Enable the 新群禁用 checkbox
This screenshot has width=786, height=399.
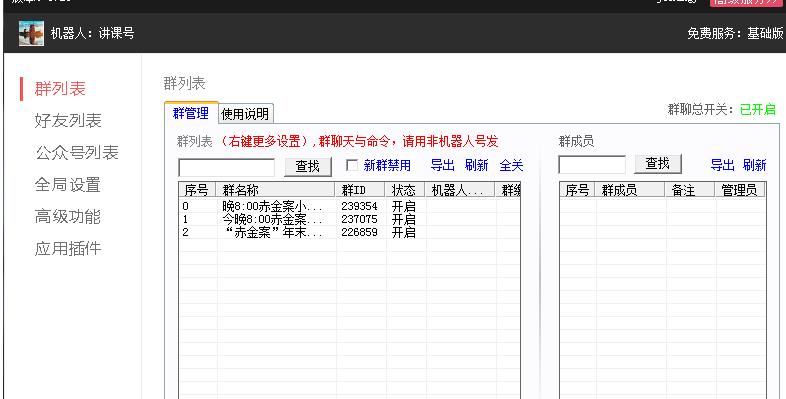point(352,165)
